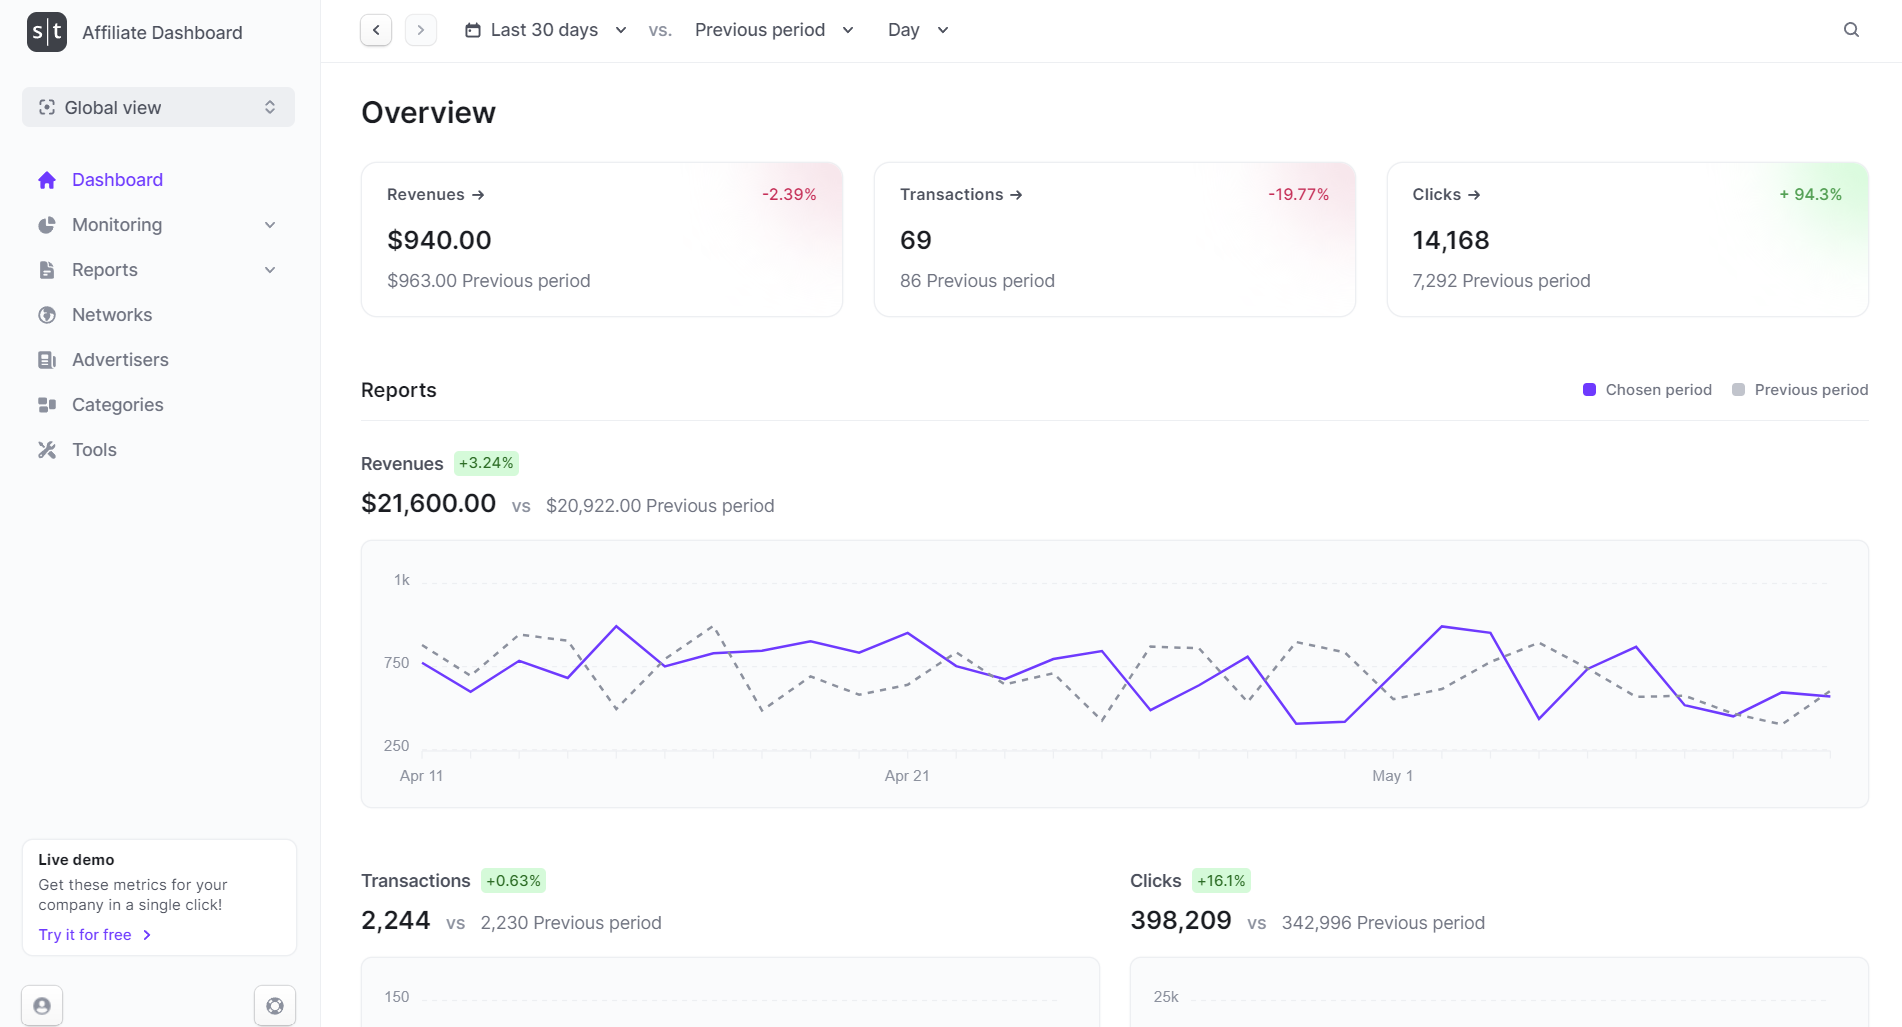Open search with the magnifier icon

tap(1851, 30)
